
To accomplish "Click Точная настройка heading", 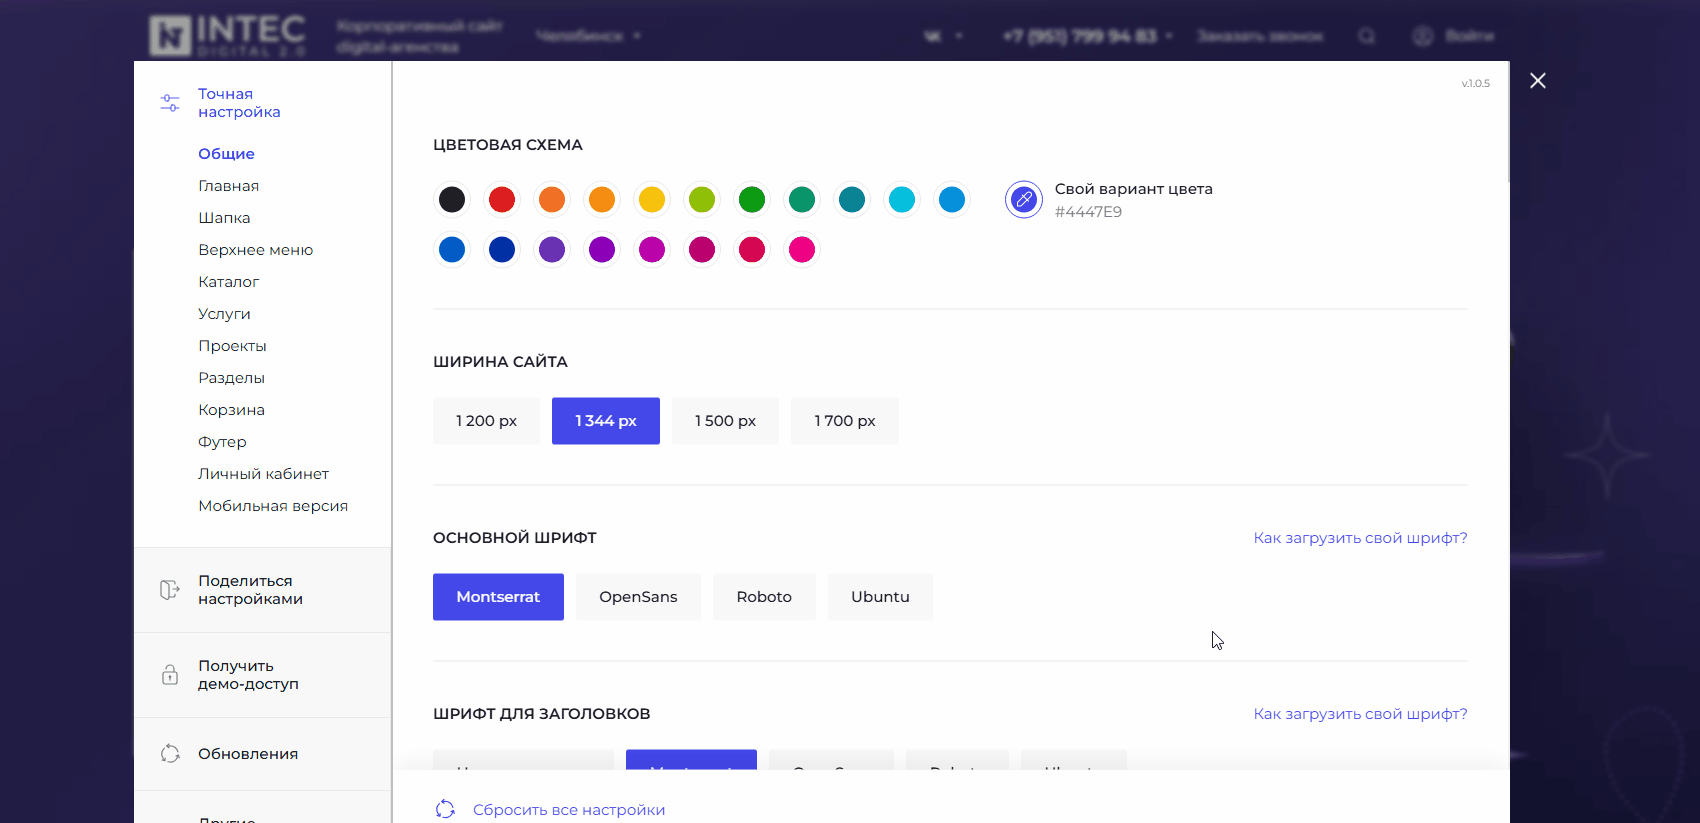I will pyautogui.click(x=239, y=103).
